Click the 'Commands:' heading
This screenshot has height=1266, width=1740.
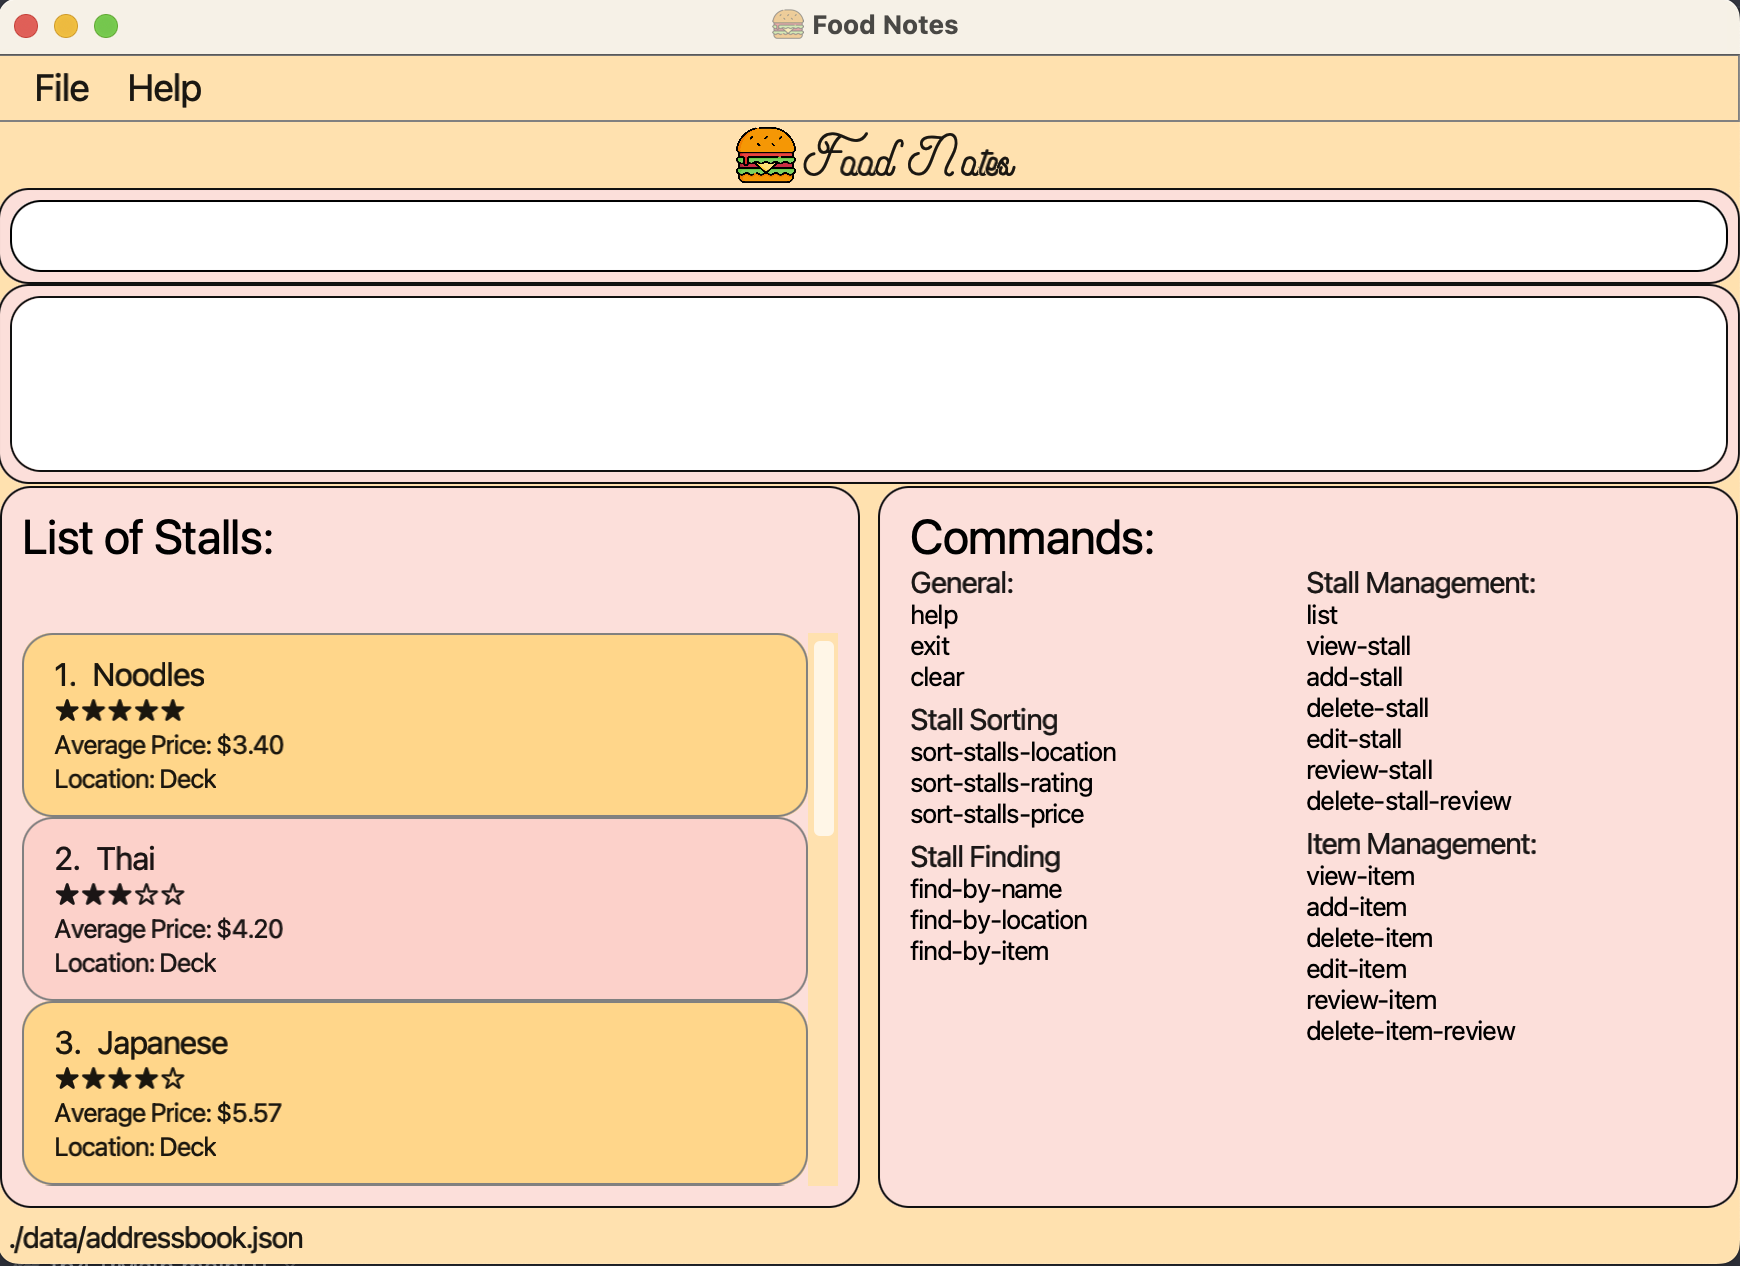point(1032,538)
